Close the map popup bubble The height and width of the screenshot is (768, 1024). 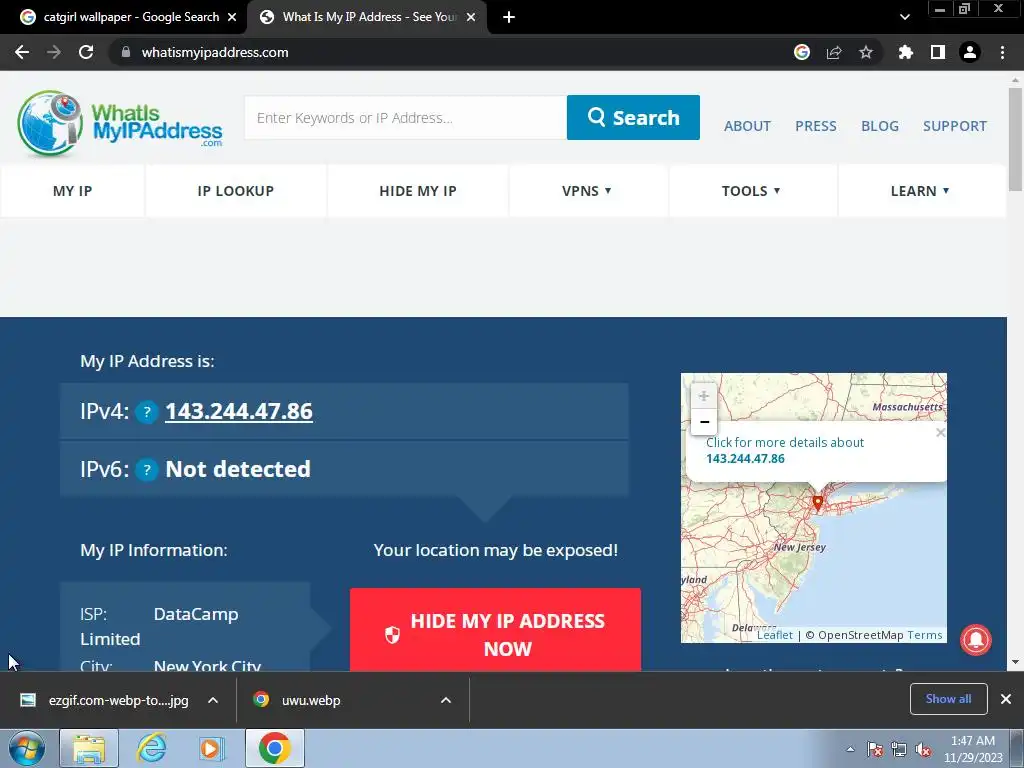click(x=940, y=432)
